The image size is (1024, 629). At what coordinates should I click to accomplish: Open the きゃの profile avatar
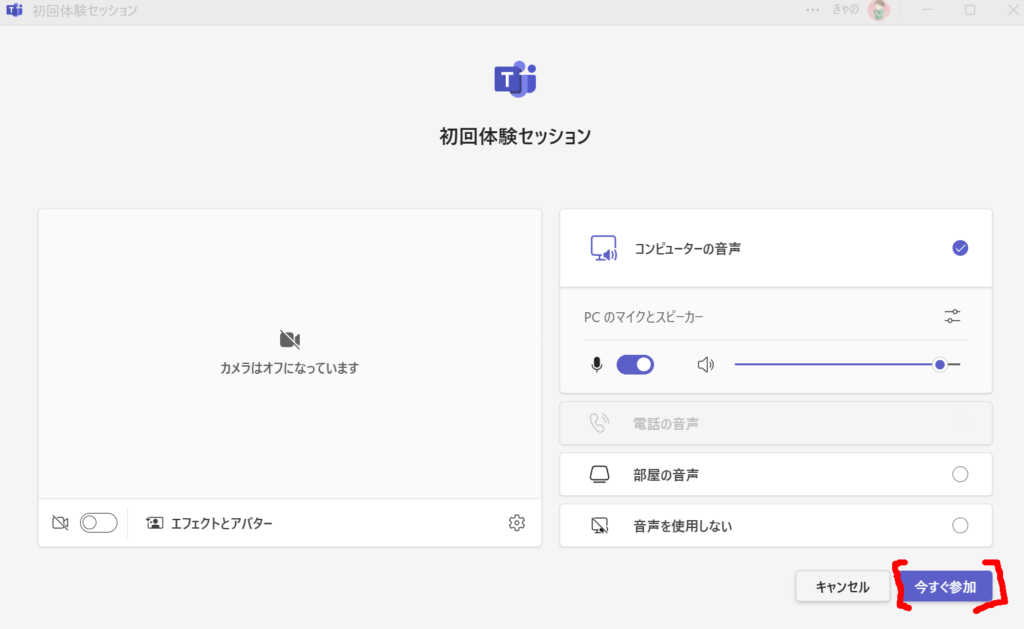[x=879, y=10]
